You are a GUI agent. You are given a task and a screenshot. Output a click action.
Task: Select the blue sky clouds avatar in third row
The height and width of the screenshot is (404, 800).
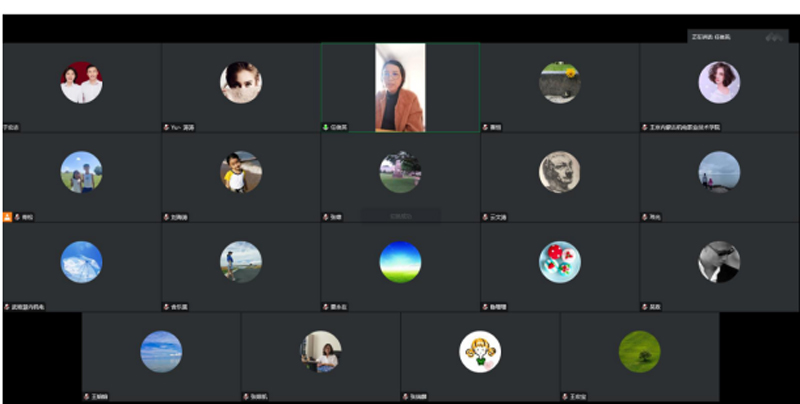81,262
